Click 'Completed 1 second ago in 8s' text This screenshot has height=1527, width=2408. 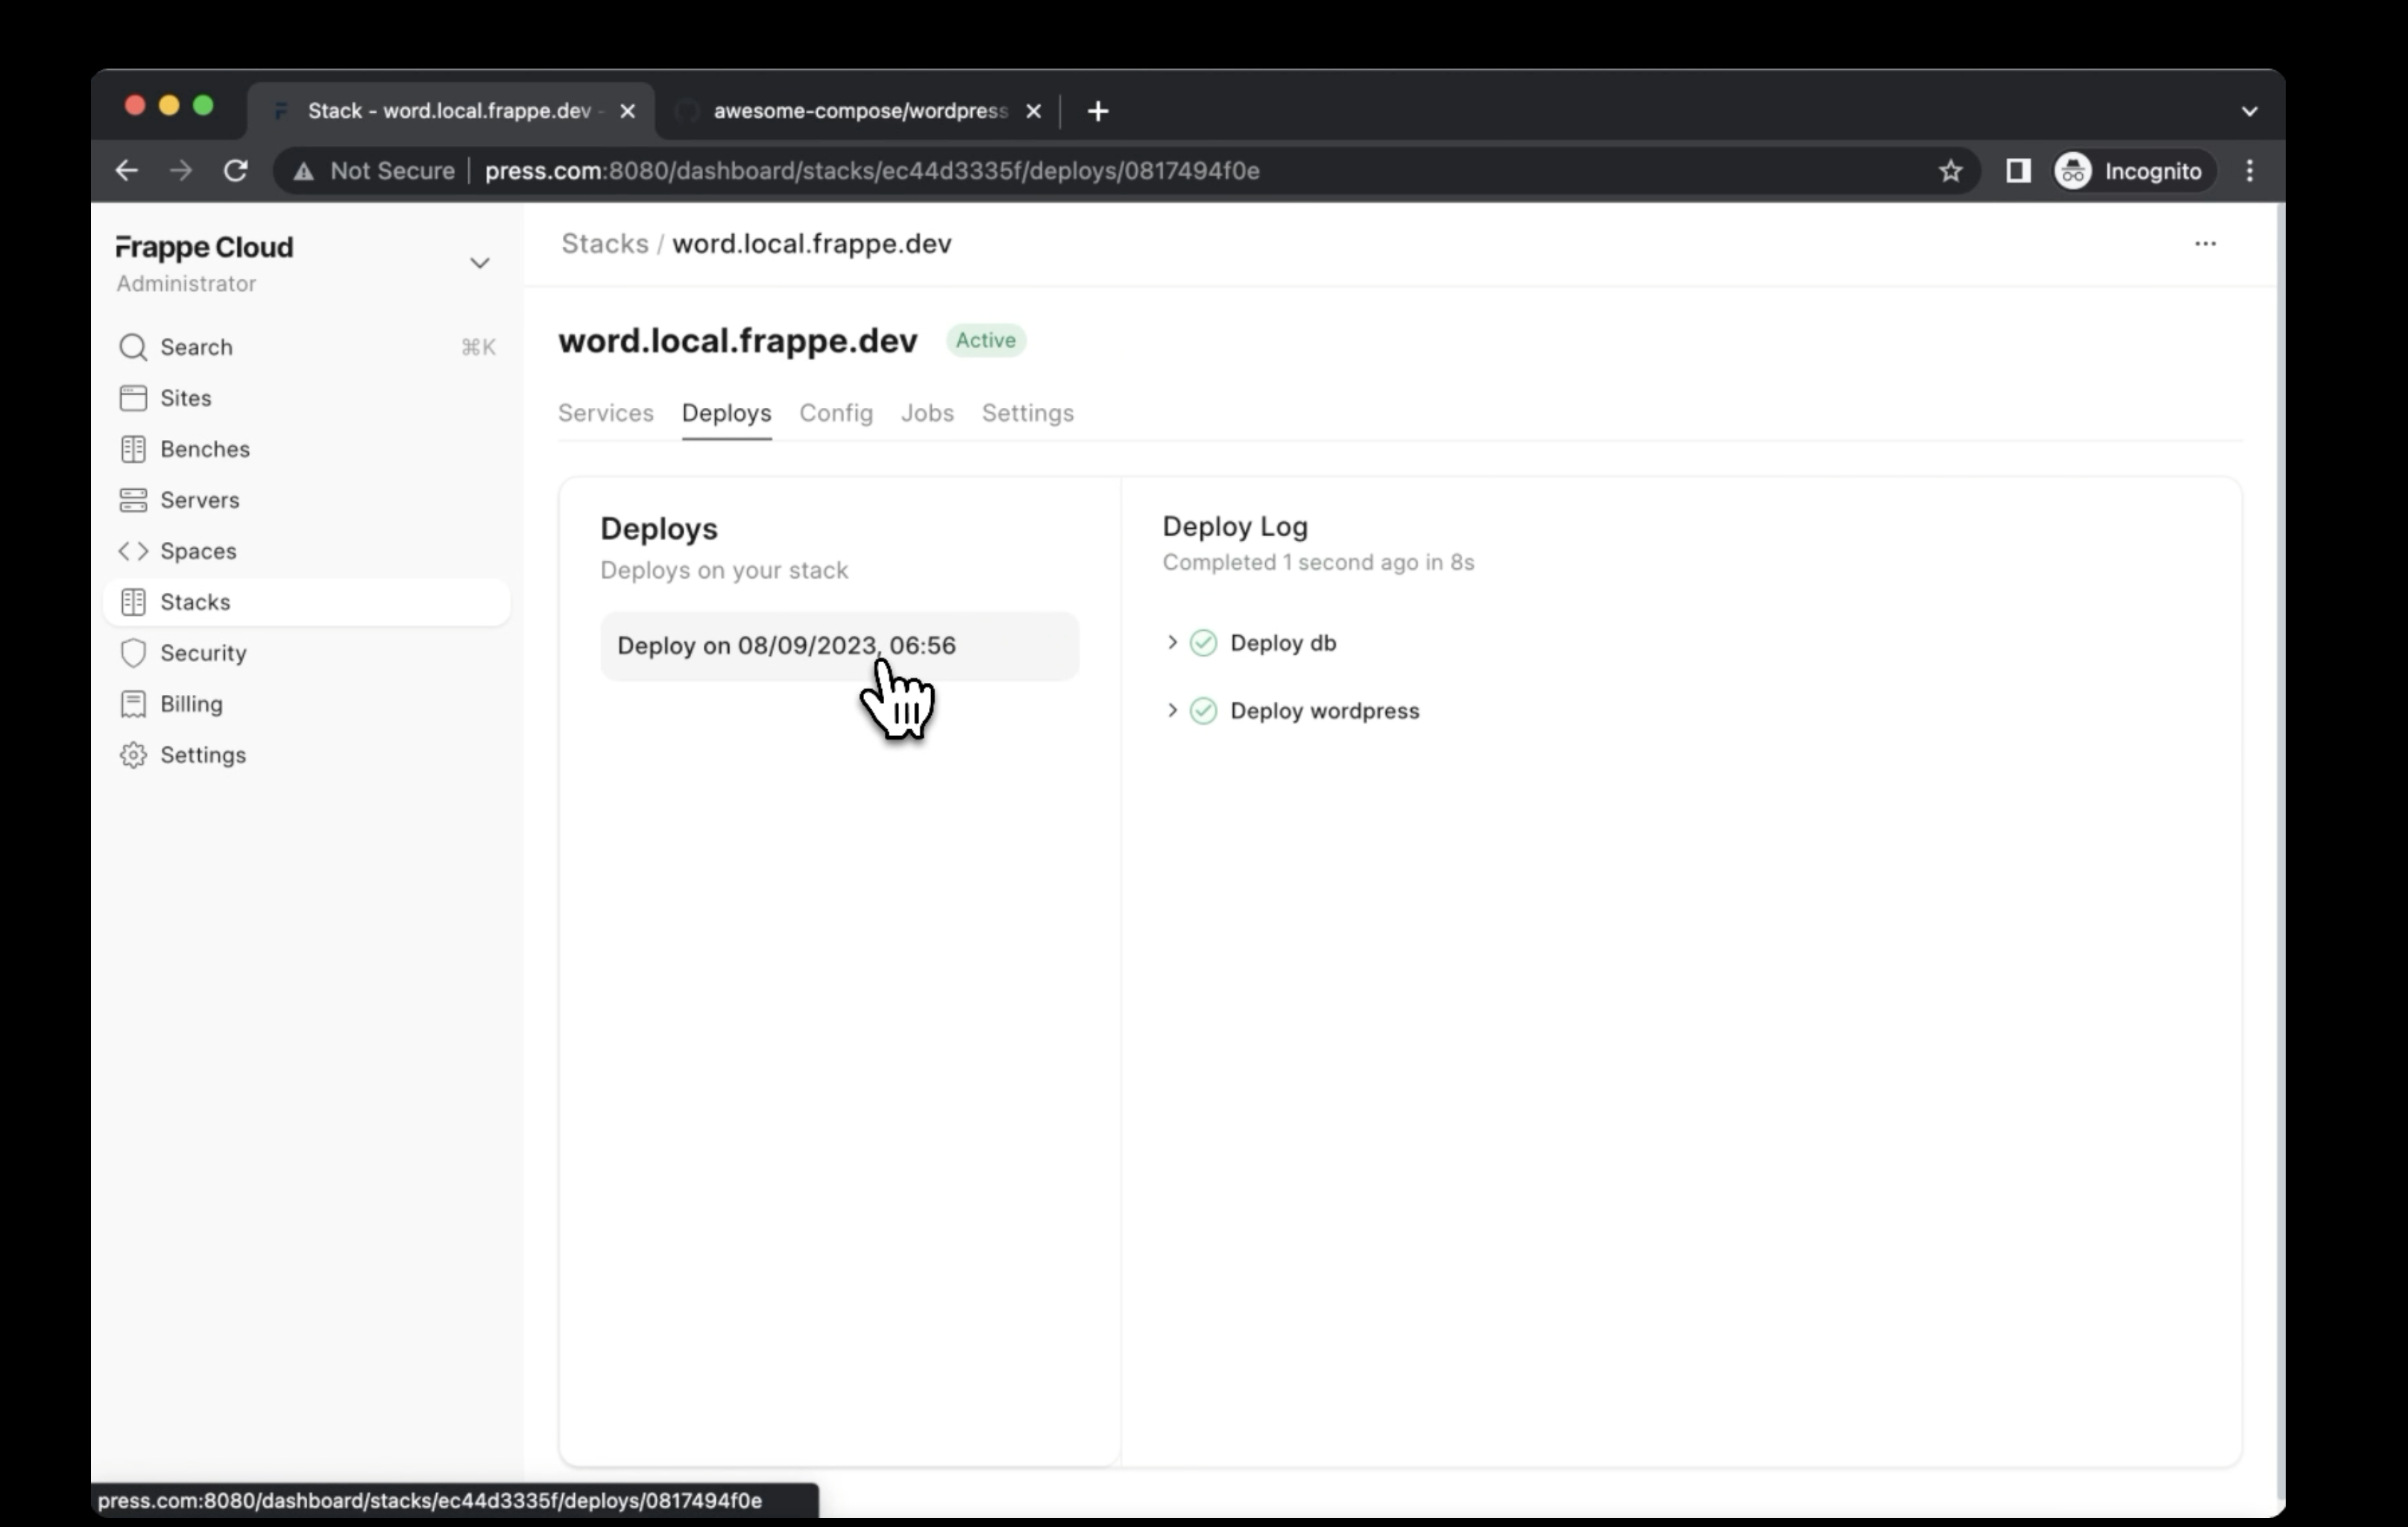[x=1318, y=563]
